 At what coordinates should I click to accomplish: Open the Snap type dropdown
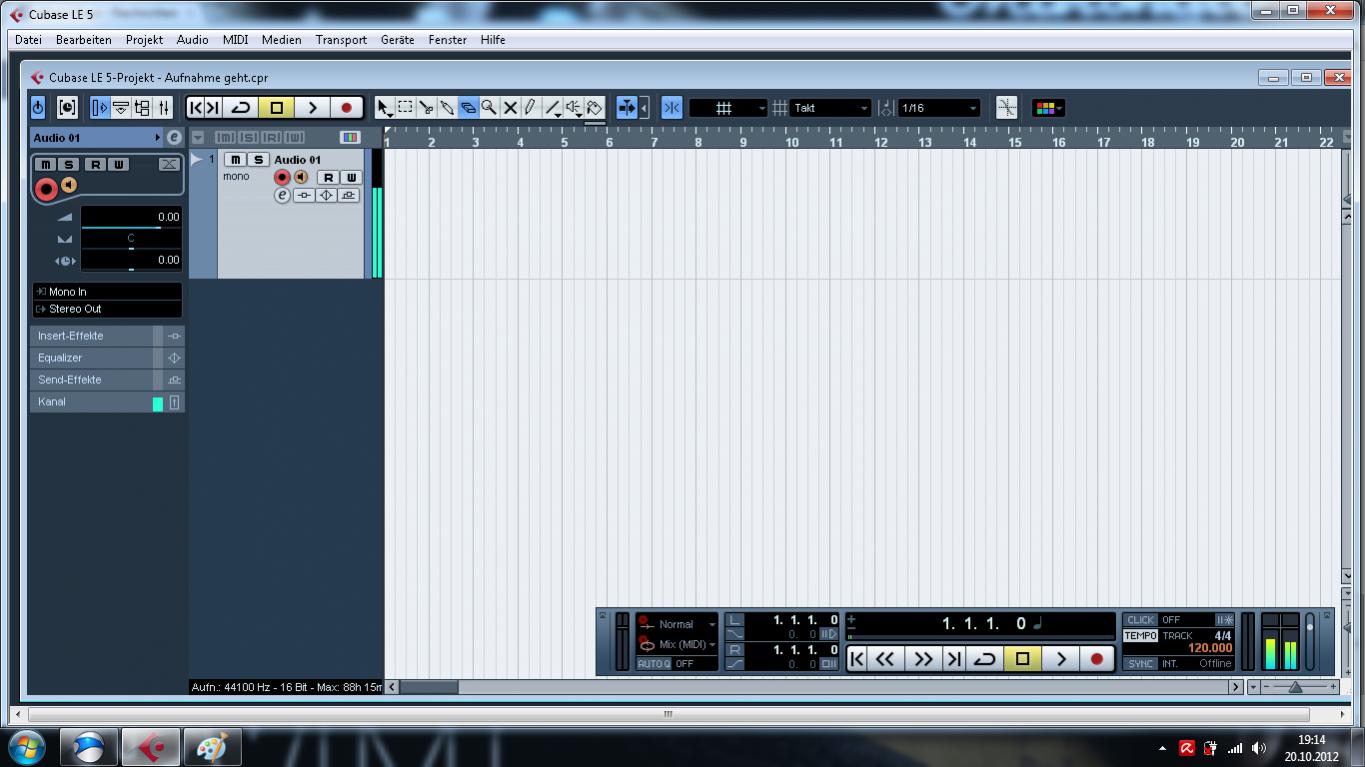tap(728, 108)
